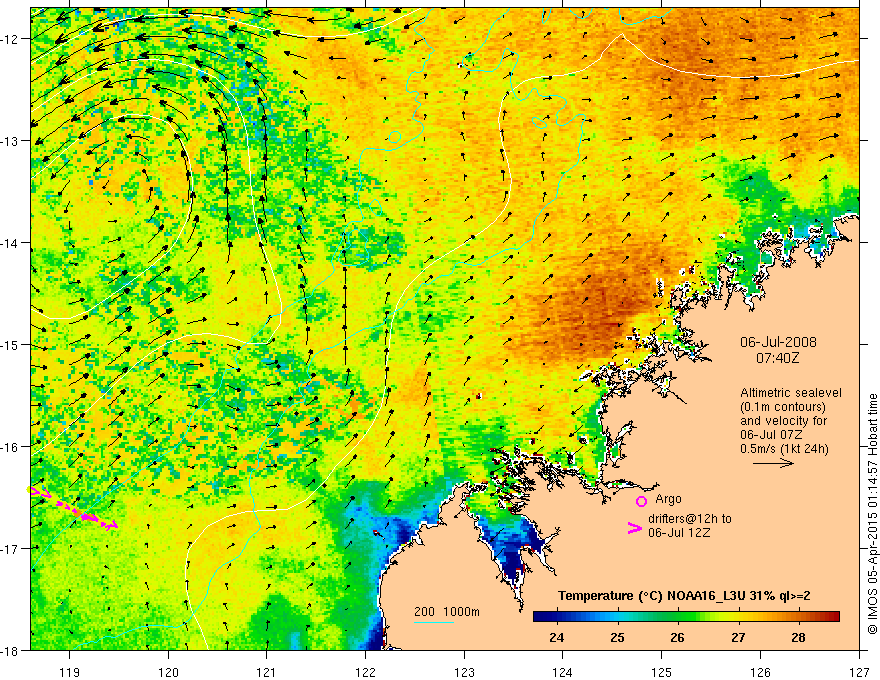Click the magenta drifters arrowhead legend symbol
The width and height of the screenshot is (880, 680).
(x=634, y=528)
